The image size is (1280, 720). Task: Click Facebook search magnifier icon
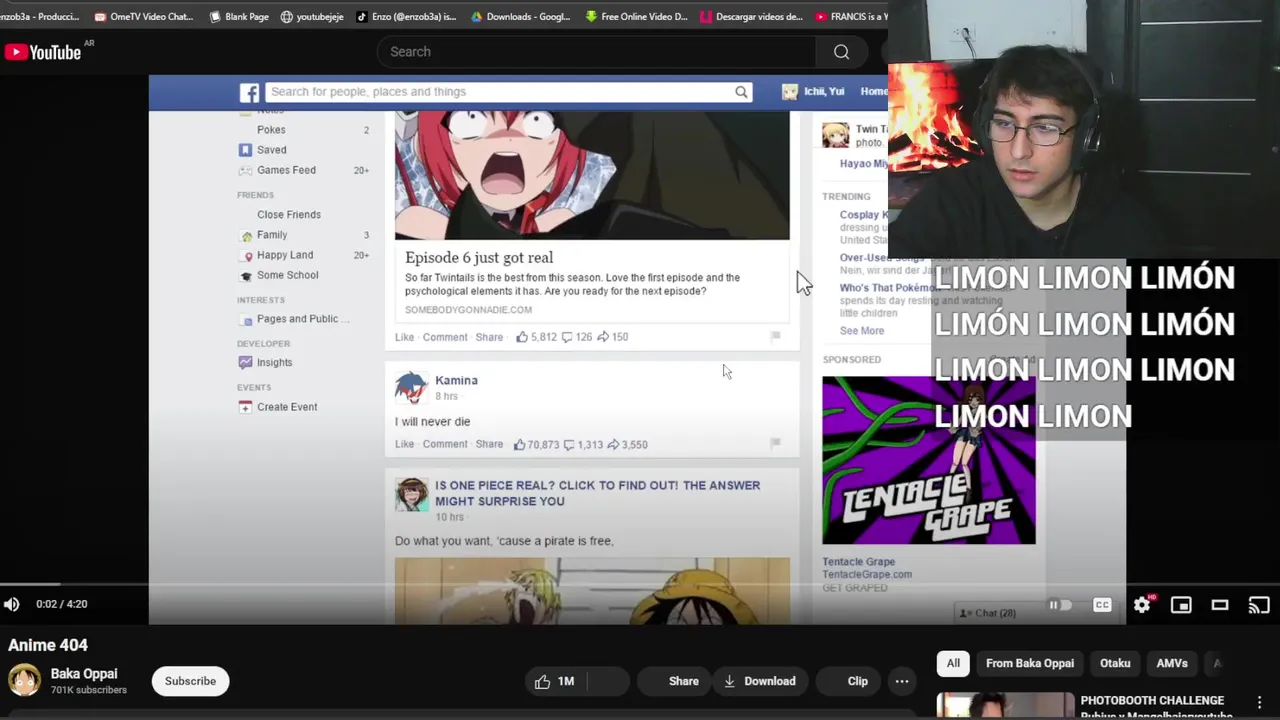coord(741,92)
